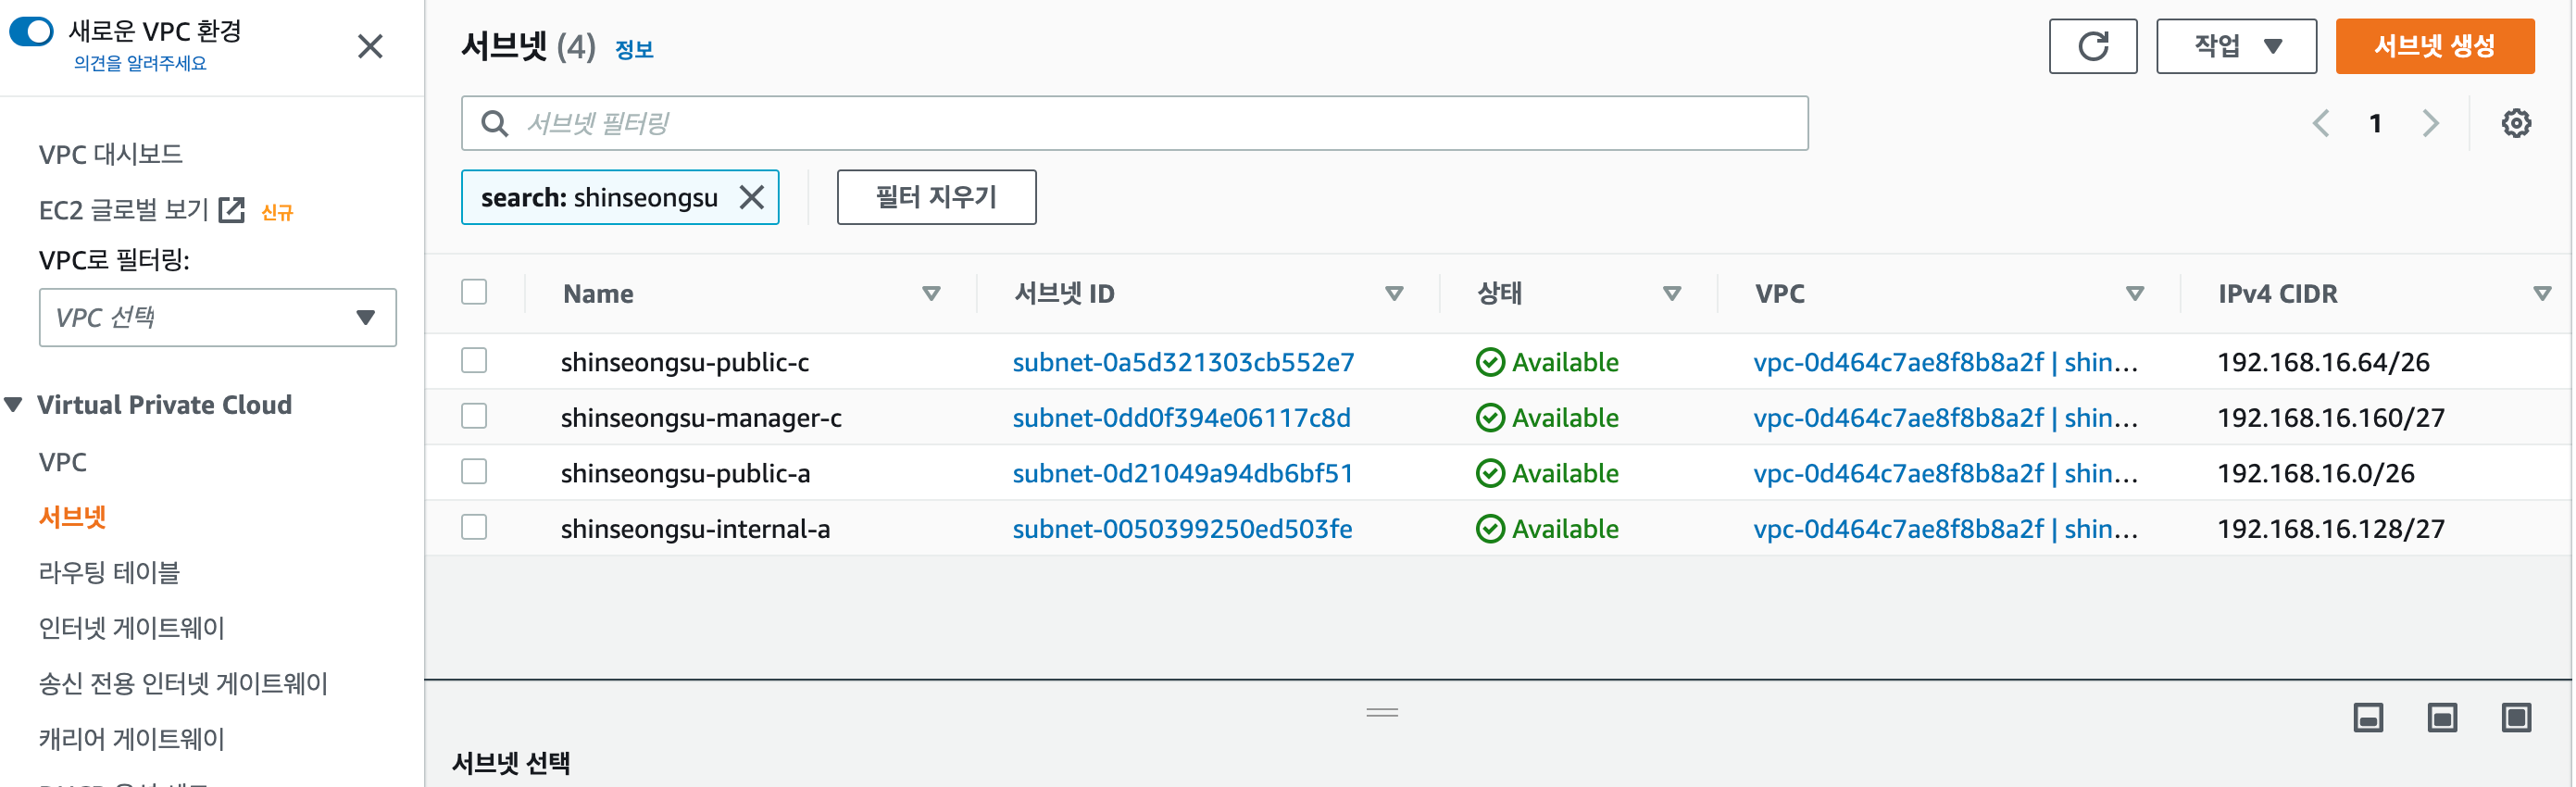Open subnet-0a5d321303cb552e7 link
Viewport: 2576px width, 787px height.
click(x=1183, y=362)
